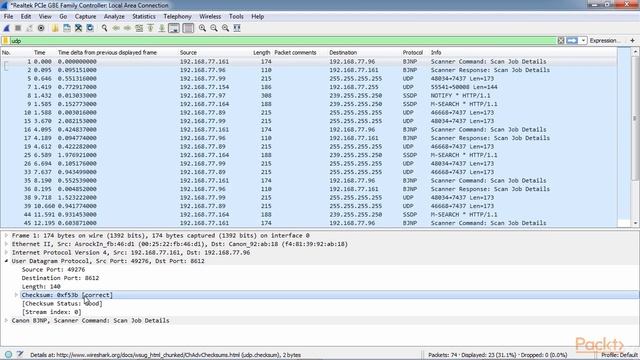The image size is (640, 360).
Task: Open the Analyze menu
Action: pyautogui.click(x=114, y=16)
